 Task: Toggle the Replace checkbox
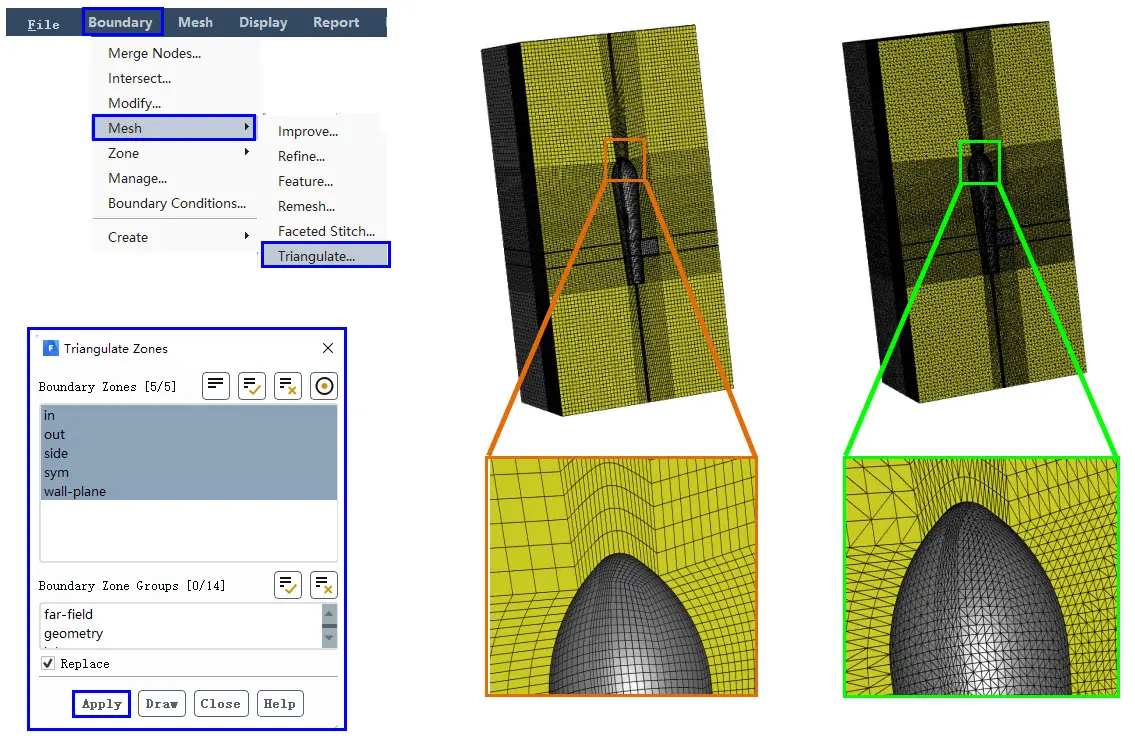click(48, 663)
